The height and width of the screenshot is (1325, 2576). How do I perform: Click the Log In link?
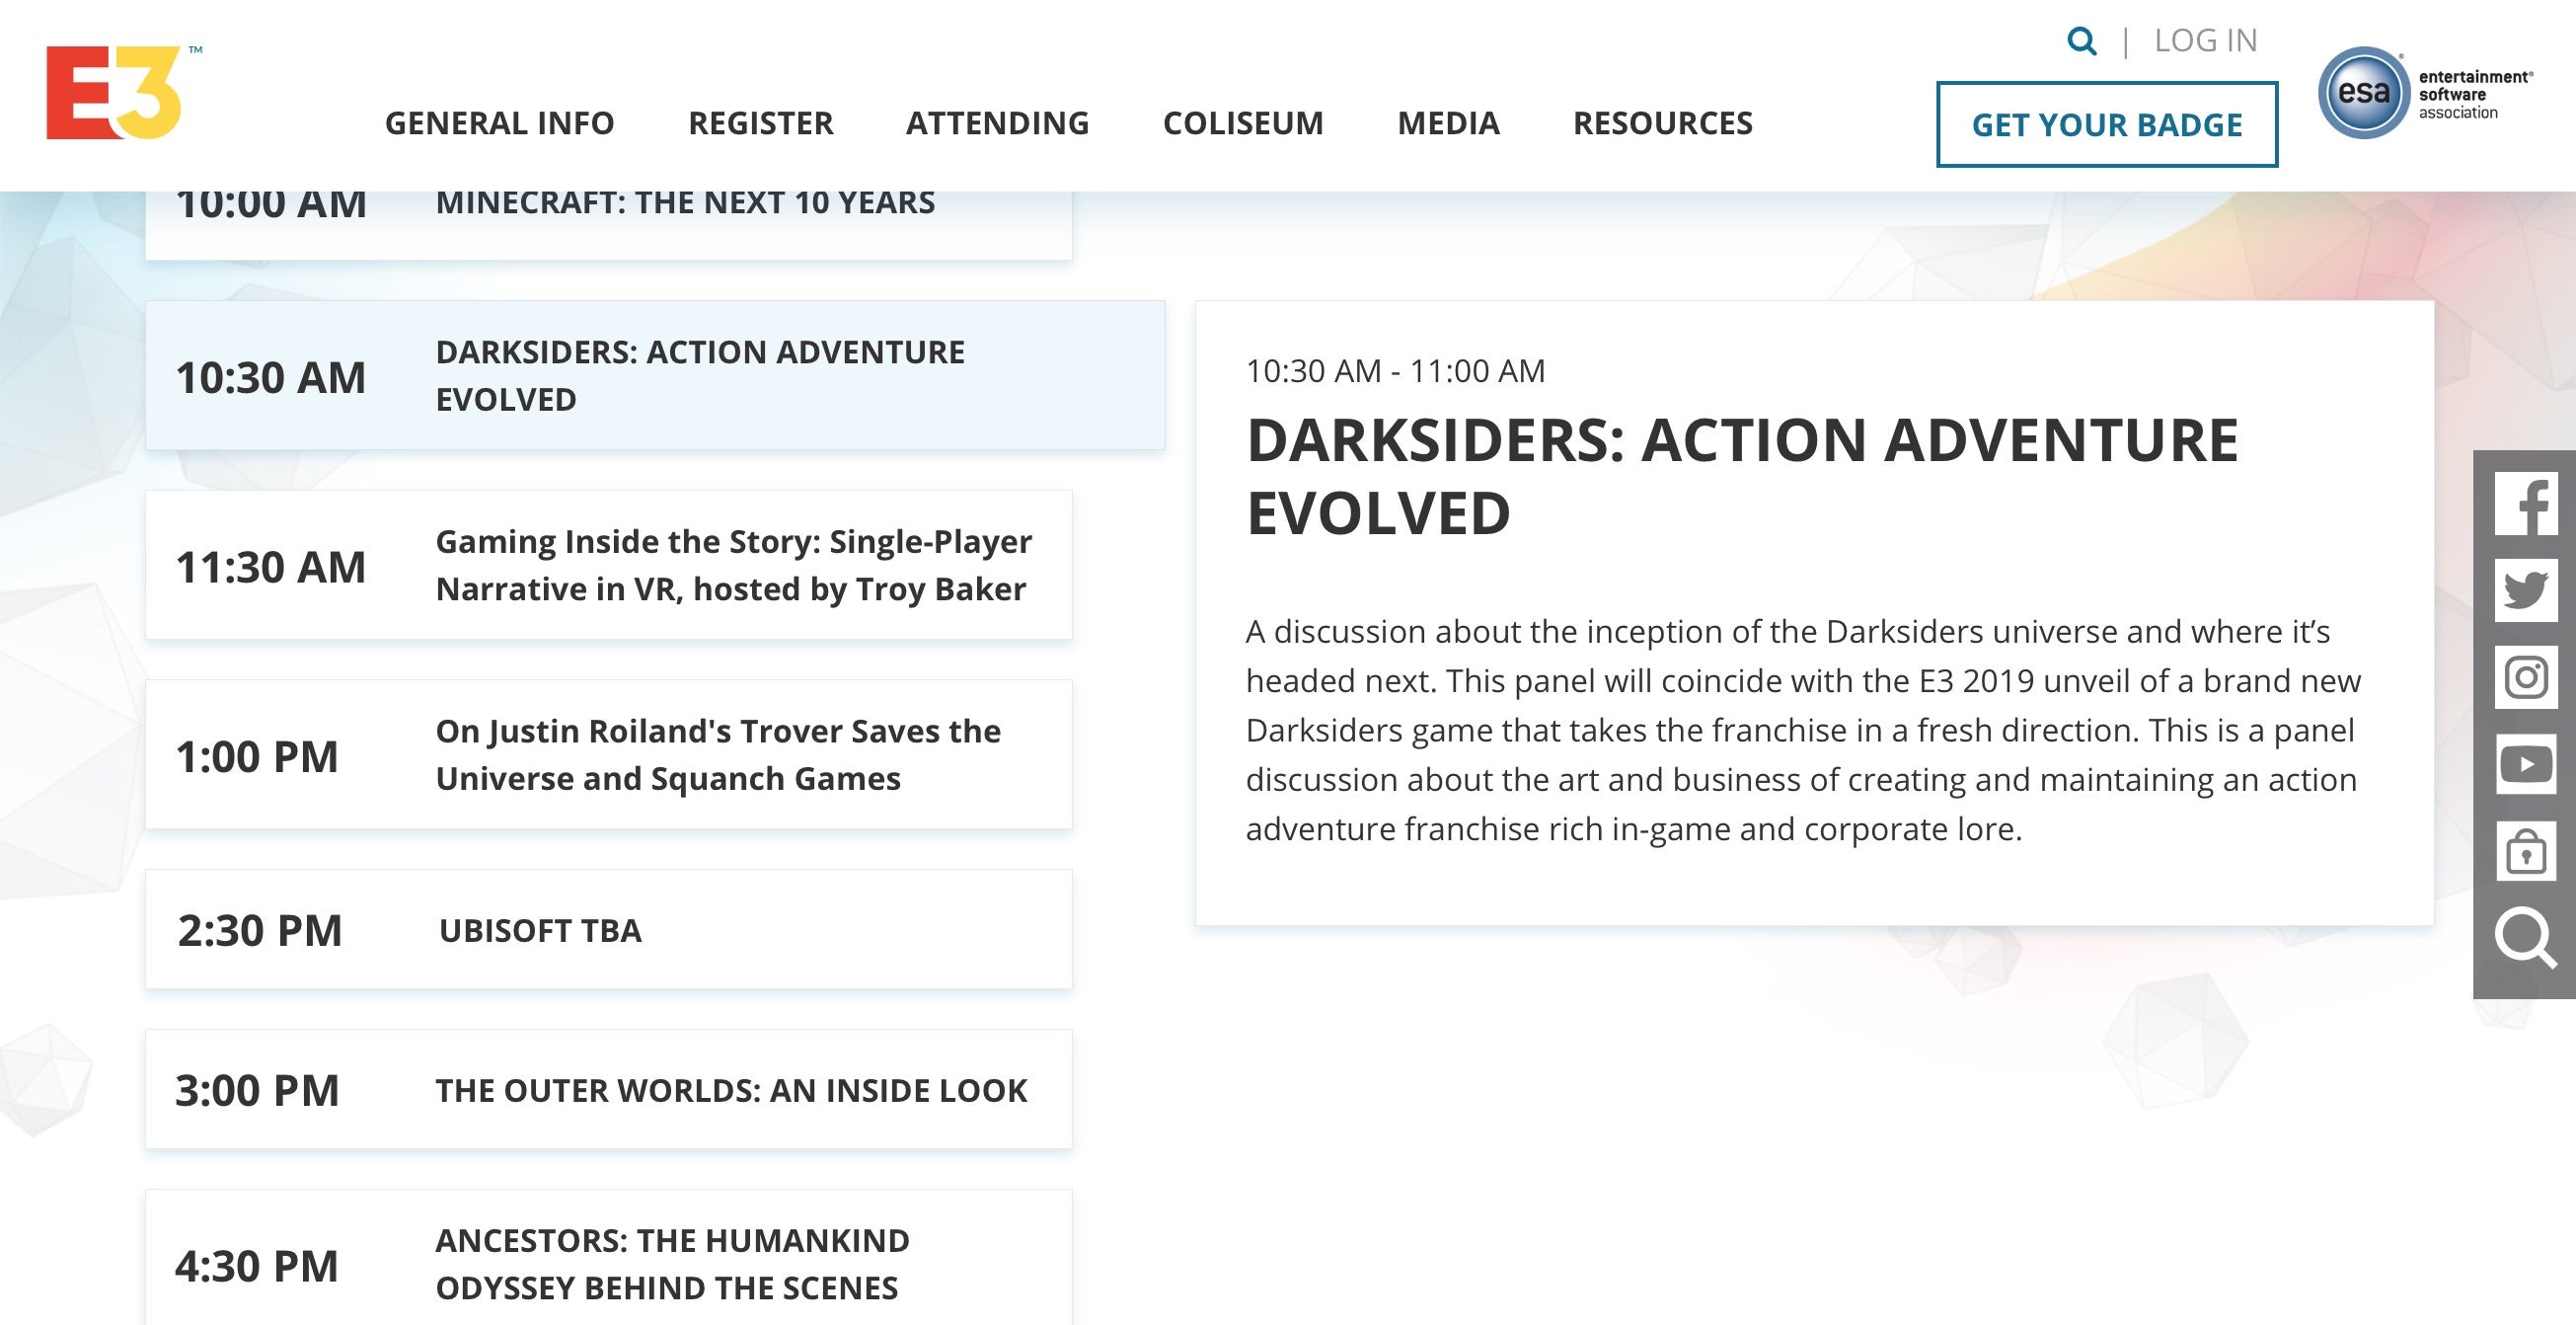point(2206,41)
